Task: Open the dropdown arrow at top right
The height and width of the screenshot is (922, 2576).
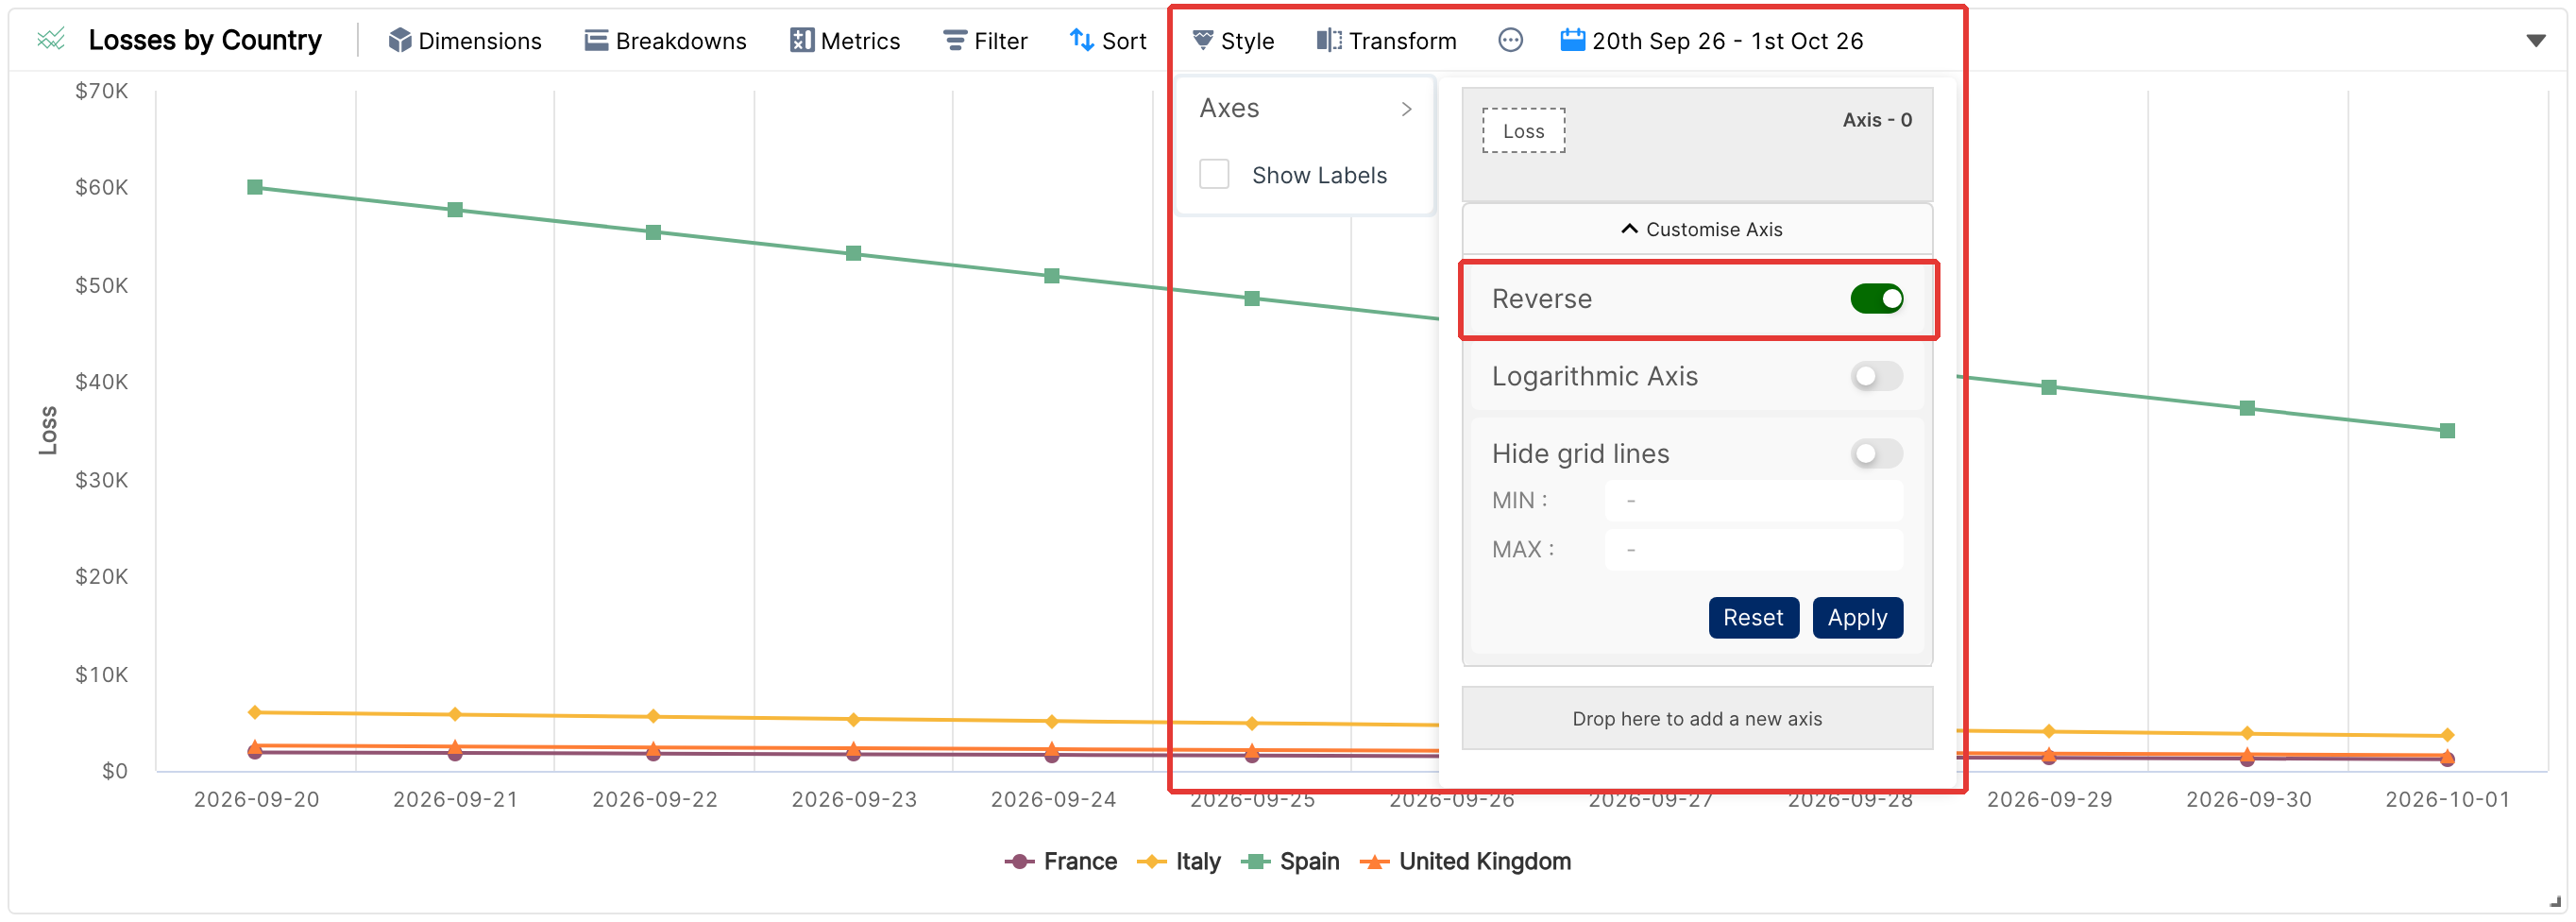Action: (x=2535, y=41)
